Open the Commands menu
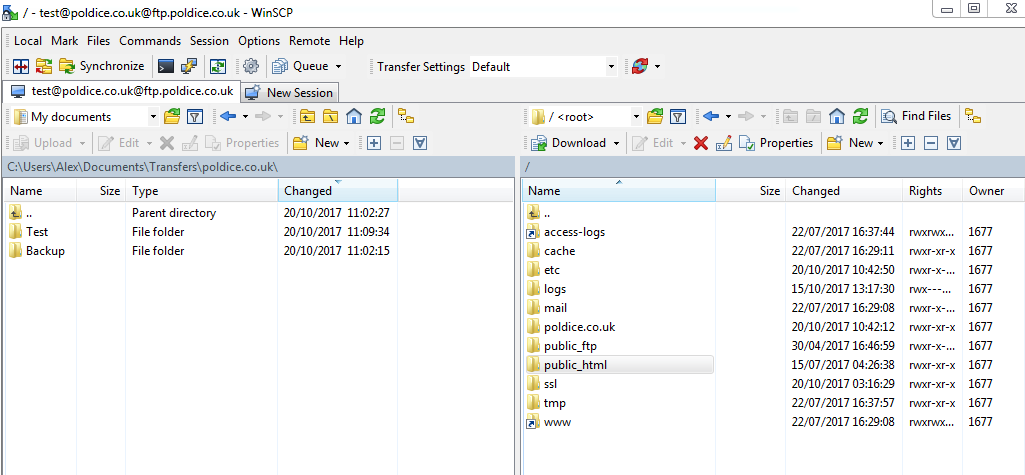The width and height of the screenshot is (1025, 475). tap(150, 41)
